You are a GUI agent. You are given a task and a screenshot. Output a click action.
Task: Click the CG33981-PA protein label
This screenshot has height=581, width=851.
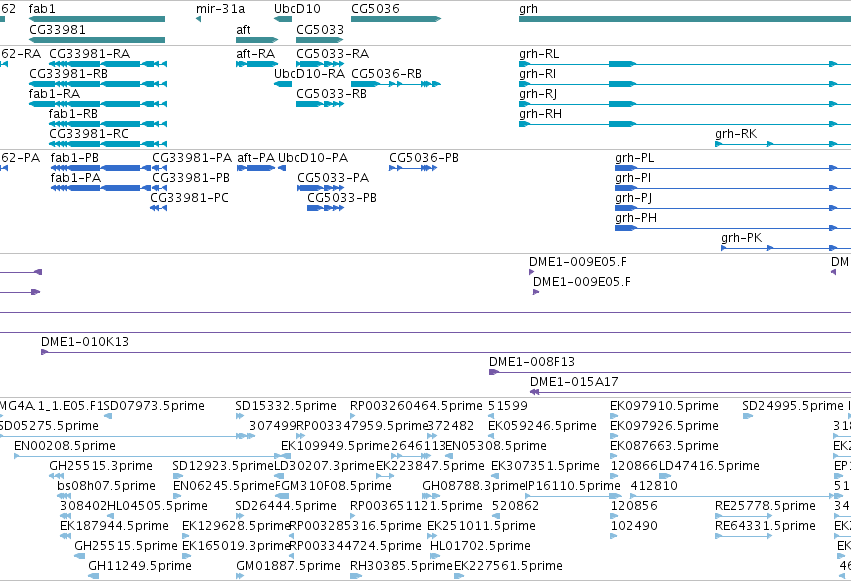[192, 158]
